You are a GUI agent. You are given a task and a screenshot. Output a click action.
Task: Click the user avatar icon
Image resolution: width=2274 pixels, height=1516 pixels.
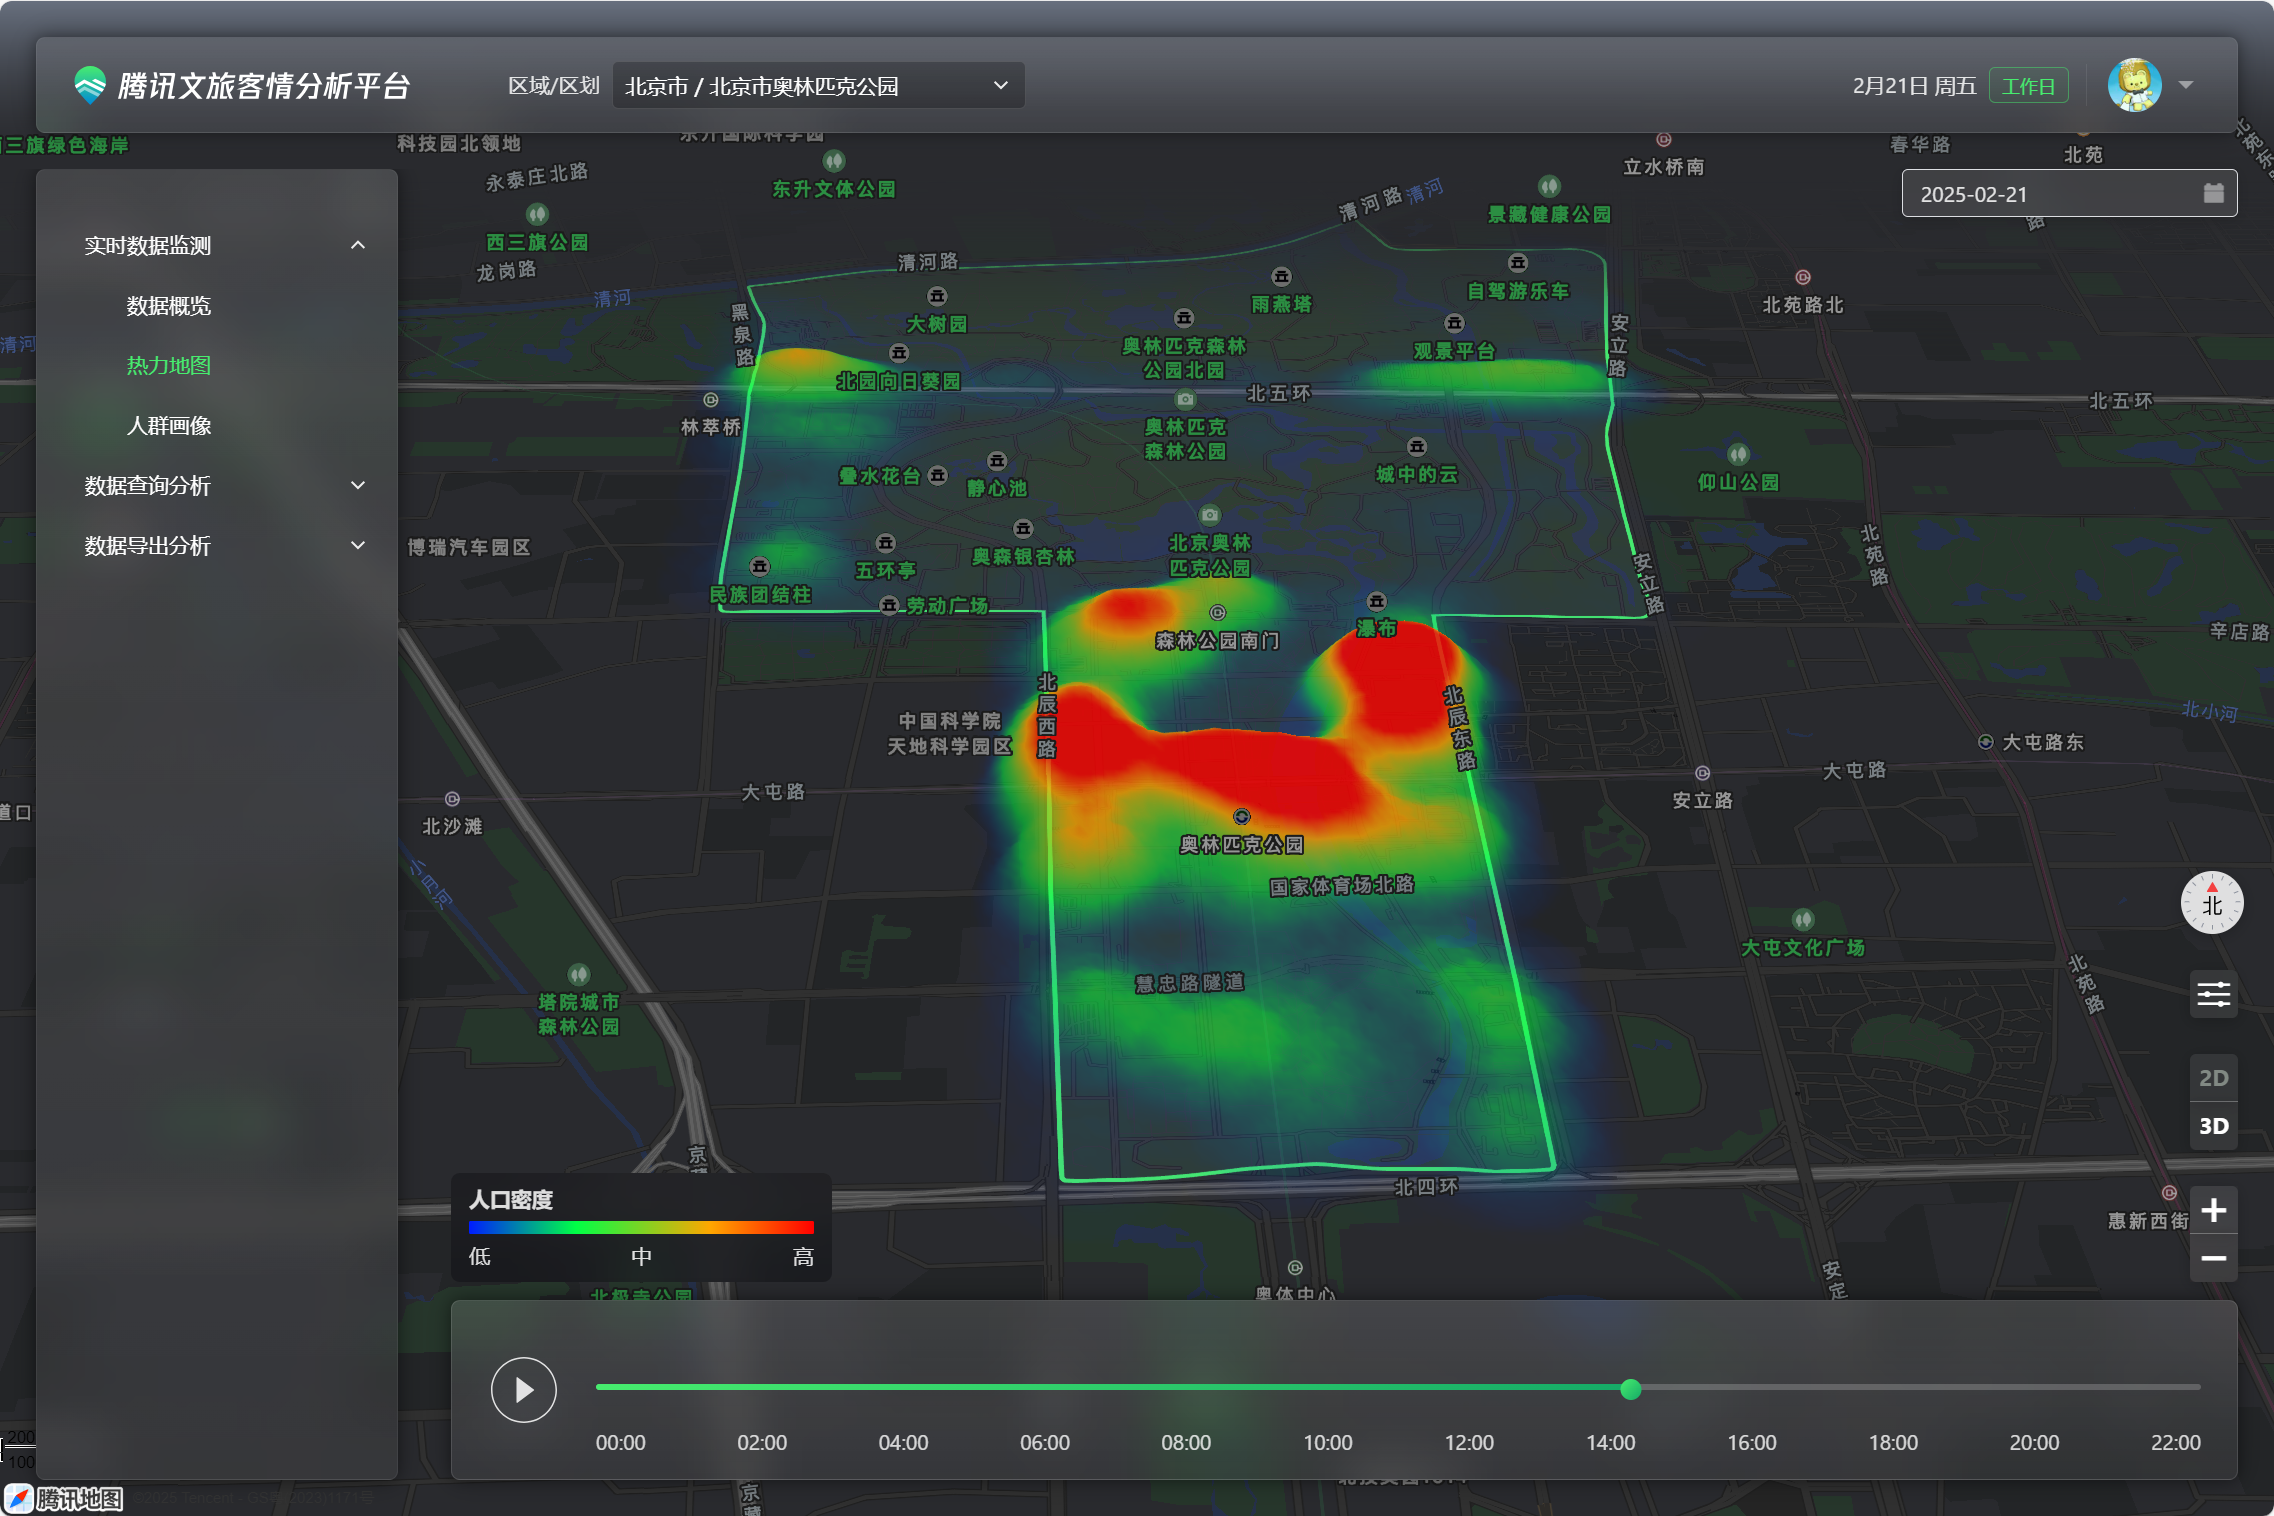pos(2134,86)
